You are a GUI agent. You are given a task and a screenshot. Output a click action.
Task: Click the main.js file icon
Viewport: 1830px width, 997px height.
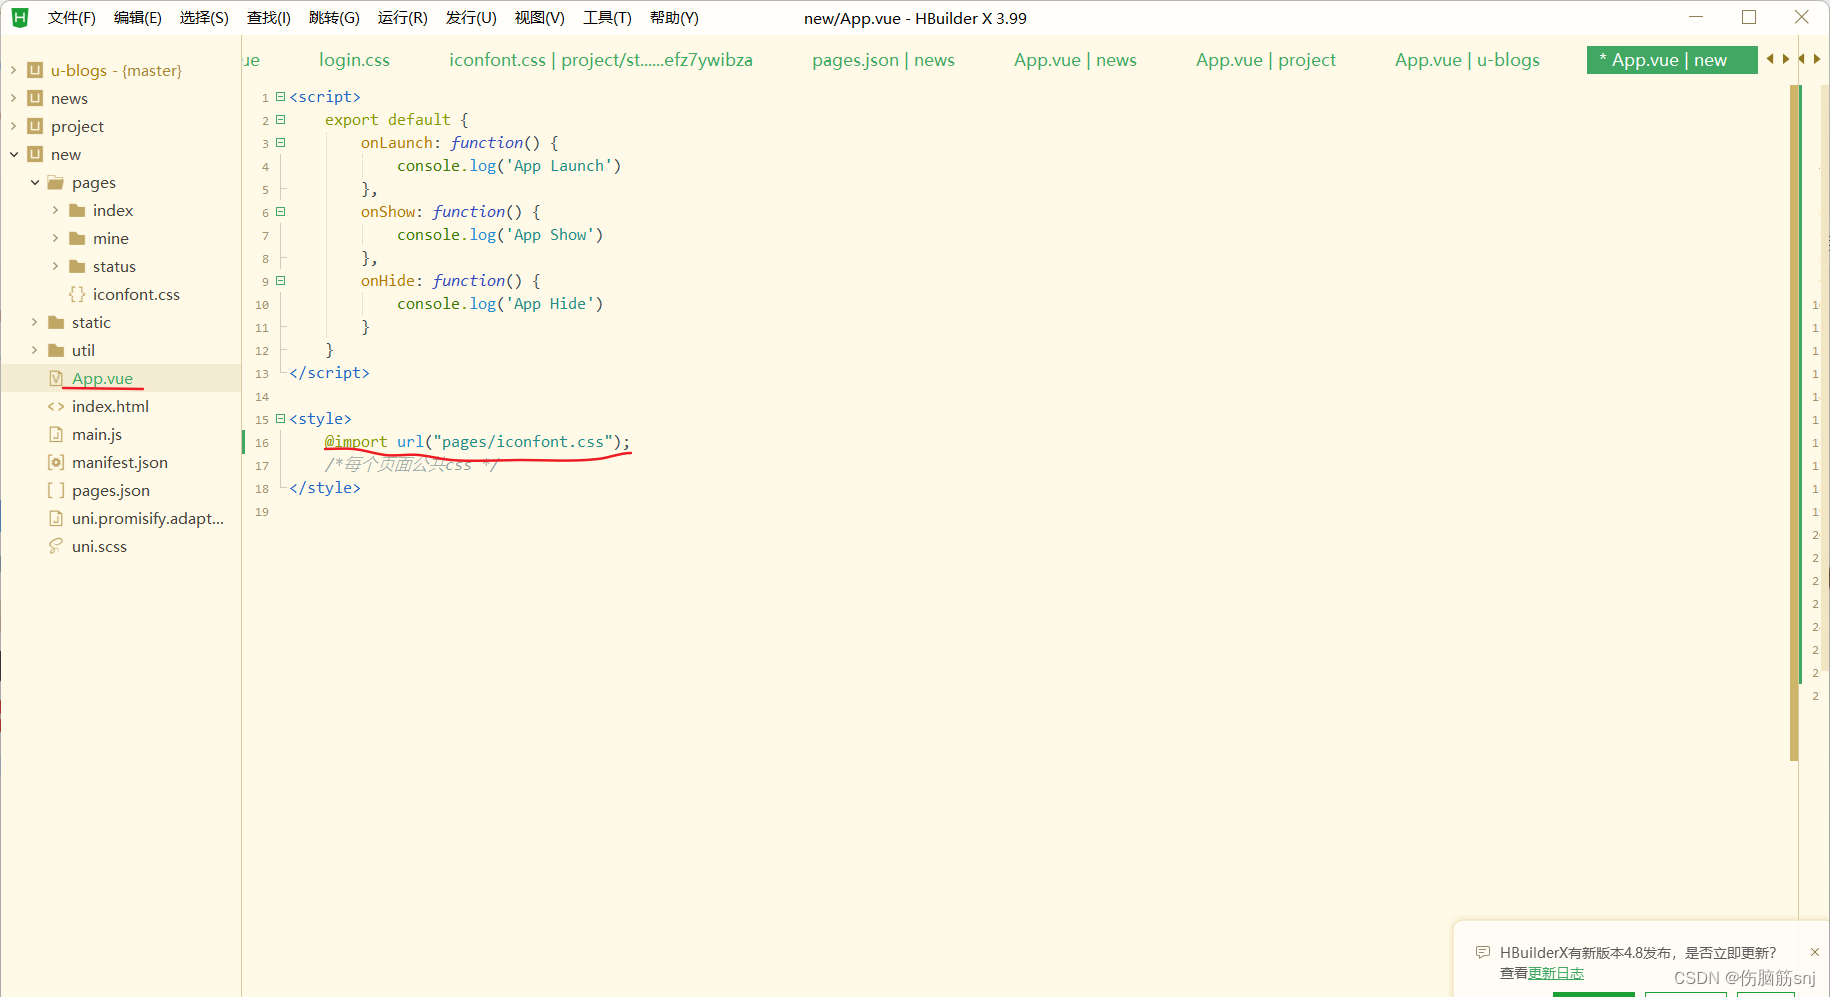[x=56, y=434]
